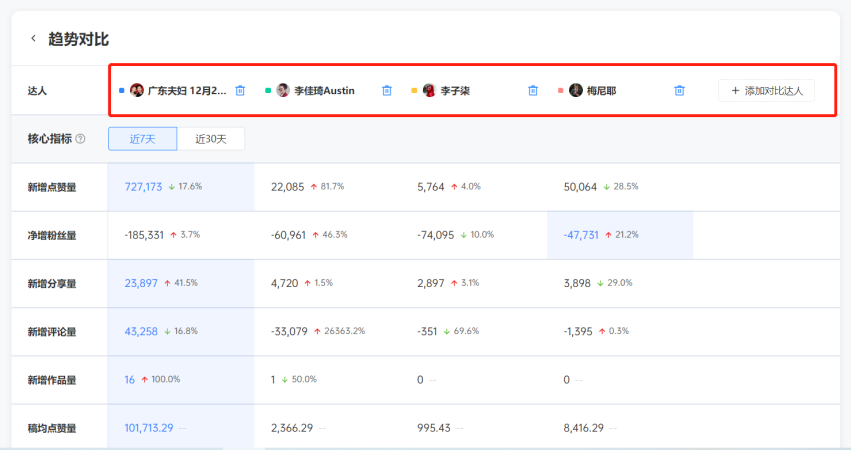Open the help tooltip beside 核心指标

tap(80, 139)
